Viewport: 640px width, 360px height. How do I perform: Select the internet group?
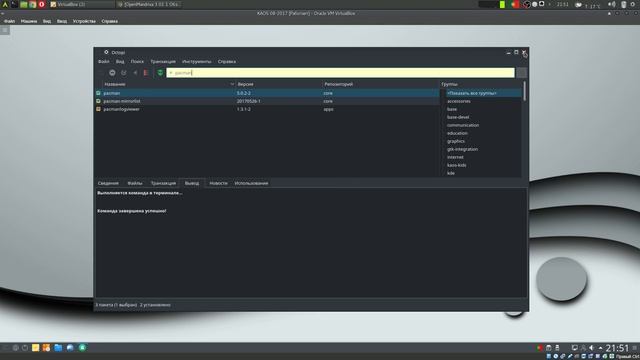[x=455, y=157]
